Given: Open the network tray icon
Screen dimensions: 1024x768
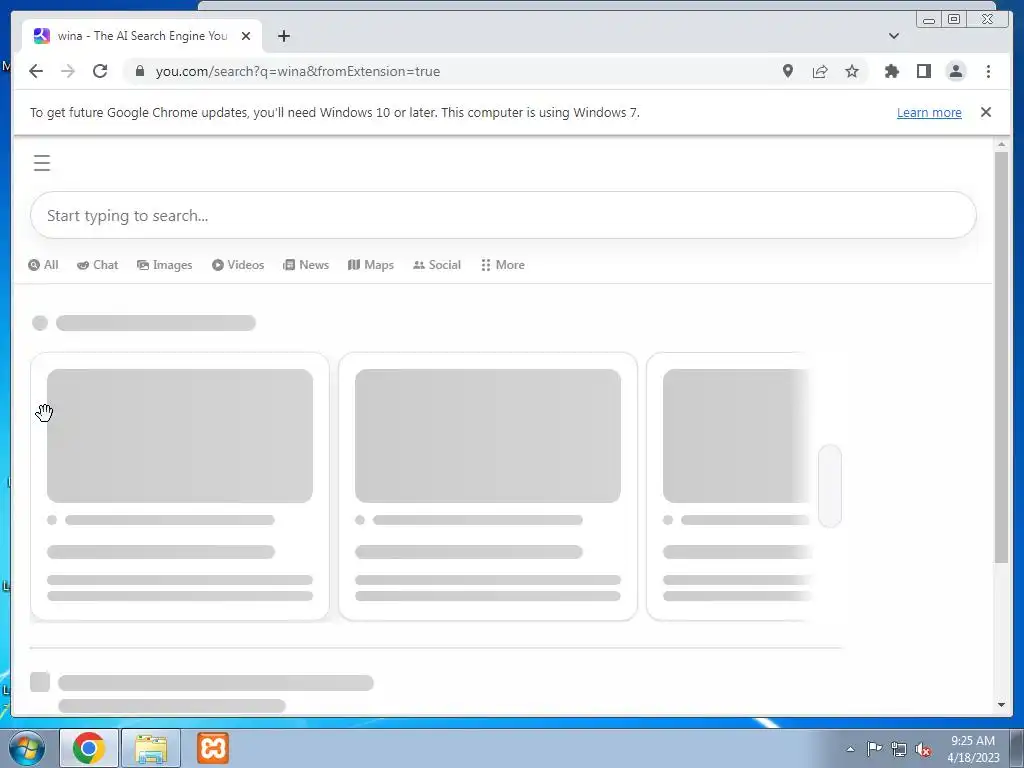Looking at the screenshot, I should [x=899, y=749].
